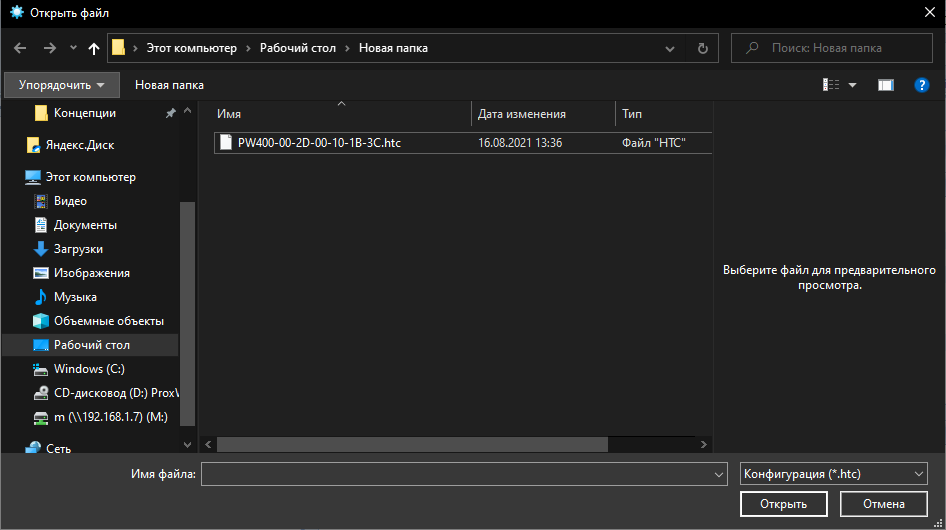Image resolution: width=946 pixels, height=530 pixels.
Task: Click the Back navigation arrow
Action: pos(21,48)
